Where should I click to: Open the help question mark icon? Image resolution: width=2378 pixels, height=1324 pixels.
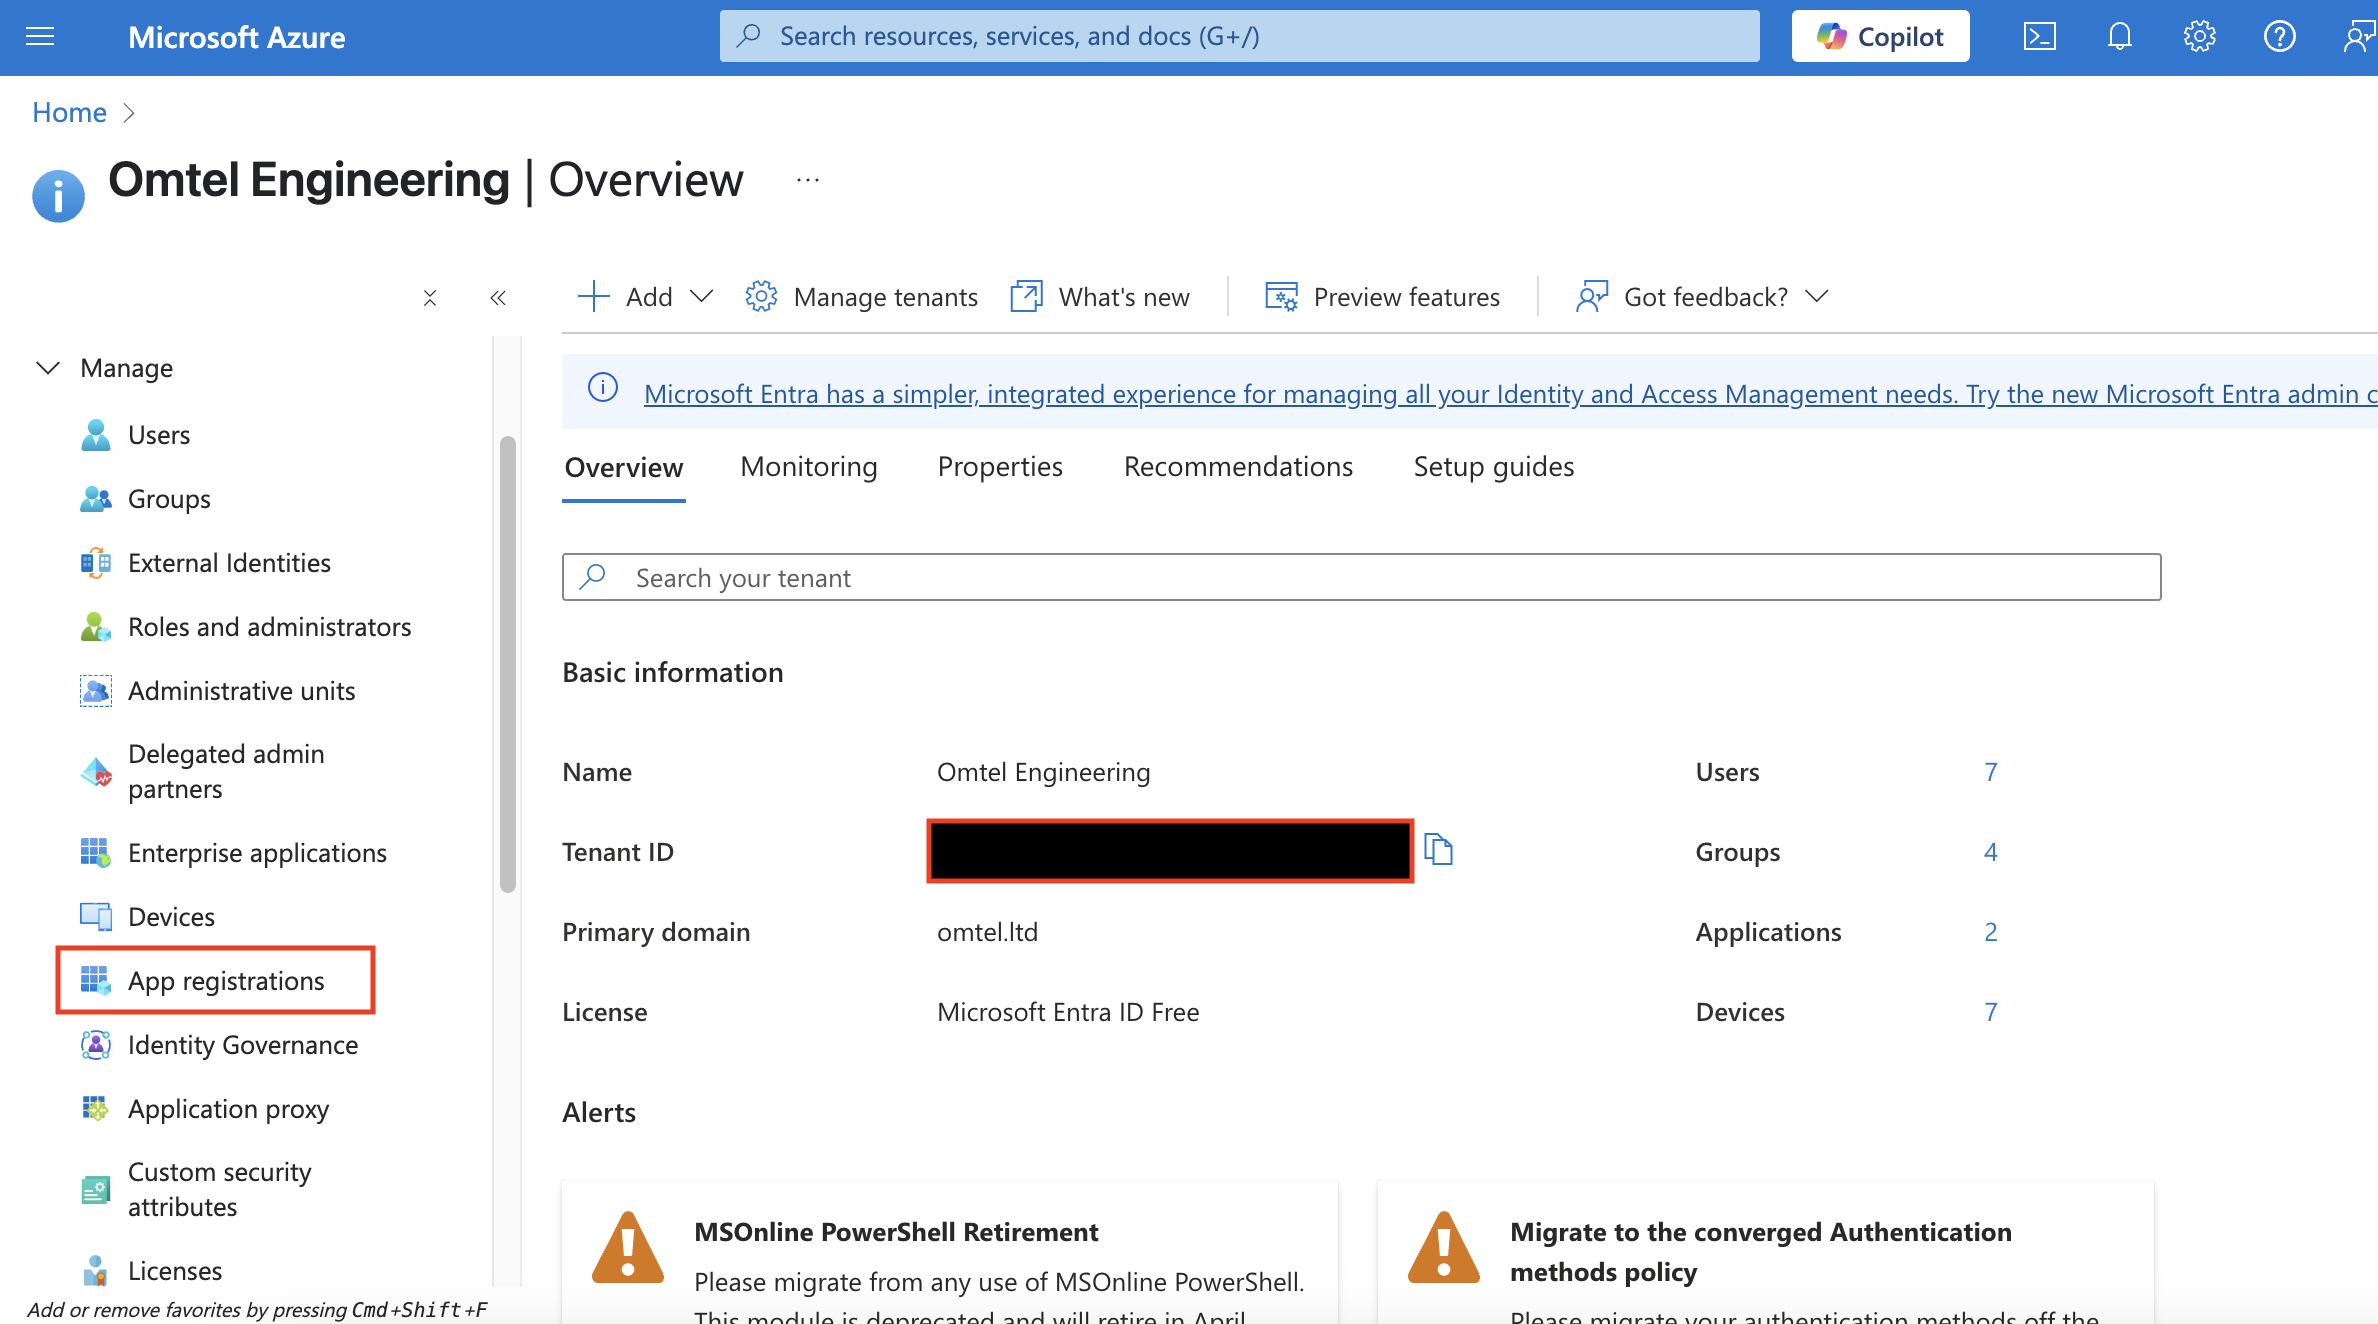[2279, 37]
